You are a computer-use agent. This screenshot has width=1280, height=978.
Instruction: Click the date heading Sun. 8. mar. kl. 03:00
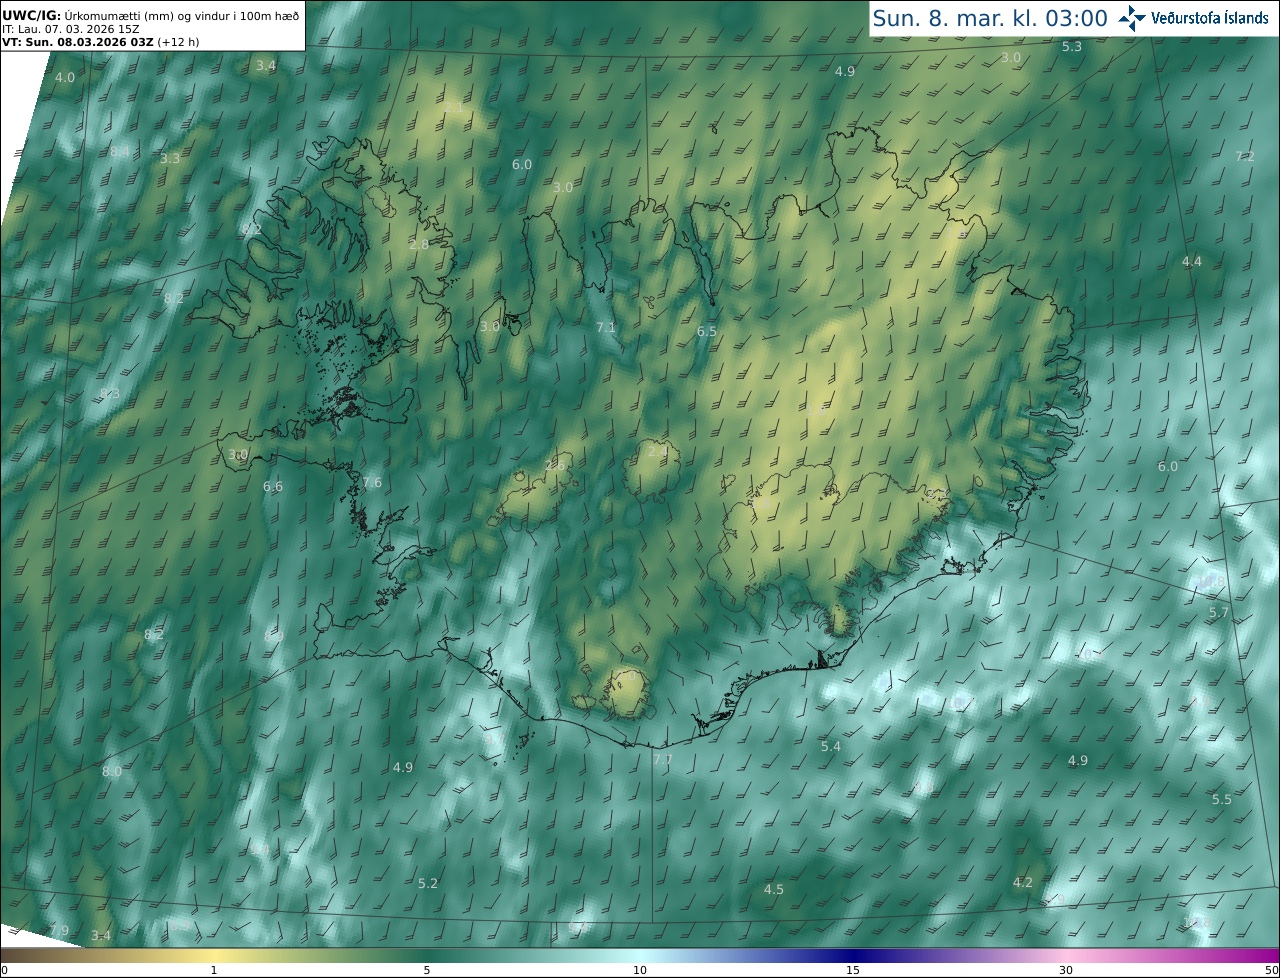[x=990, y=18]
